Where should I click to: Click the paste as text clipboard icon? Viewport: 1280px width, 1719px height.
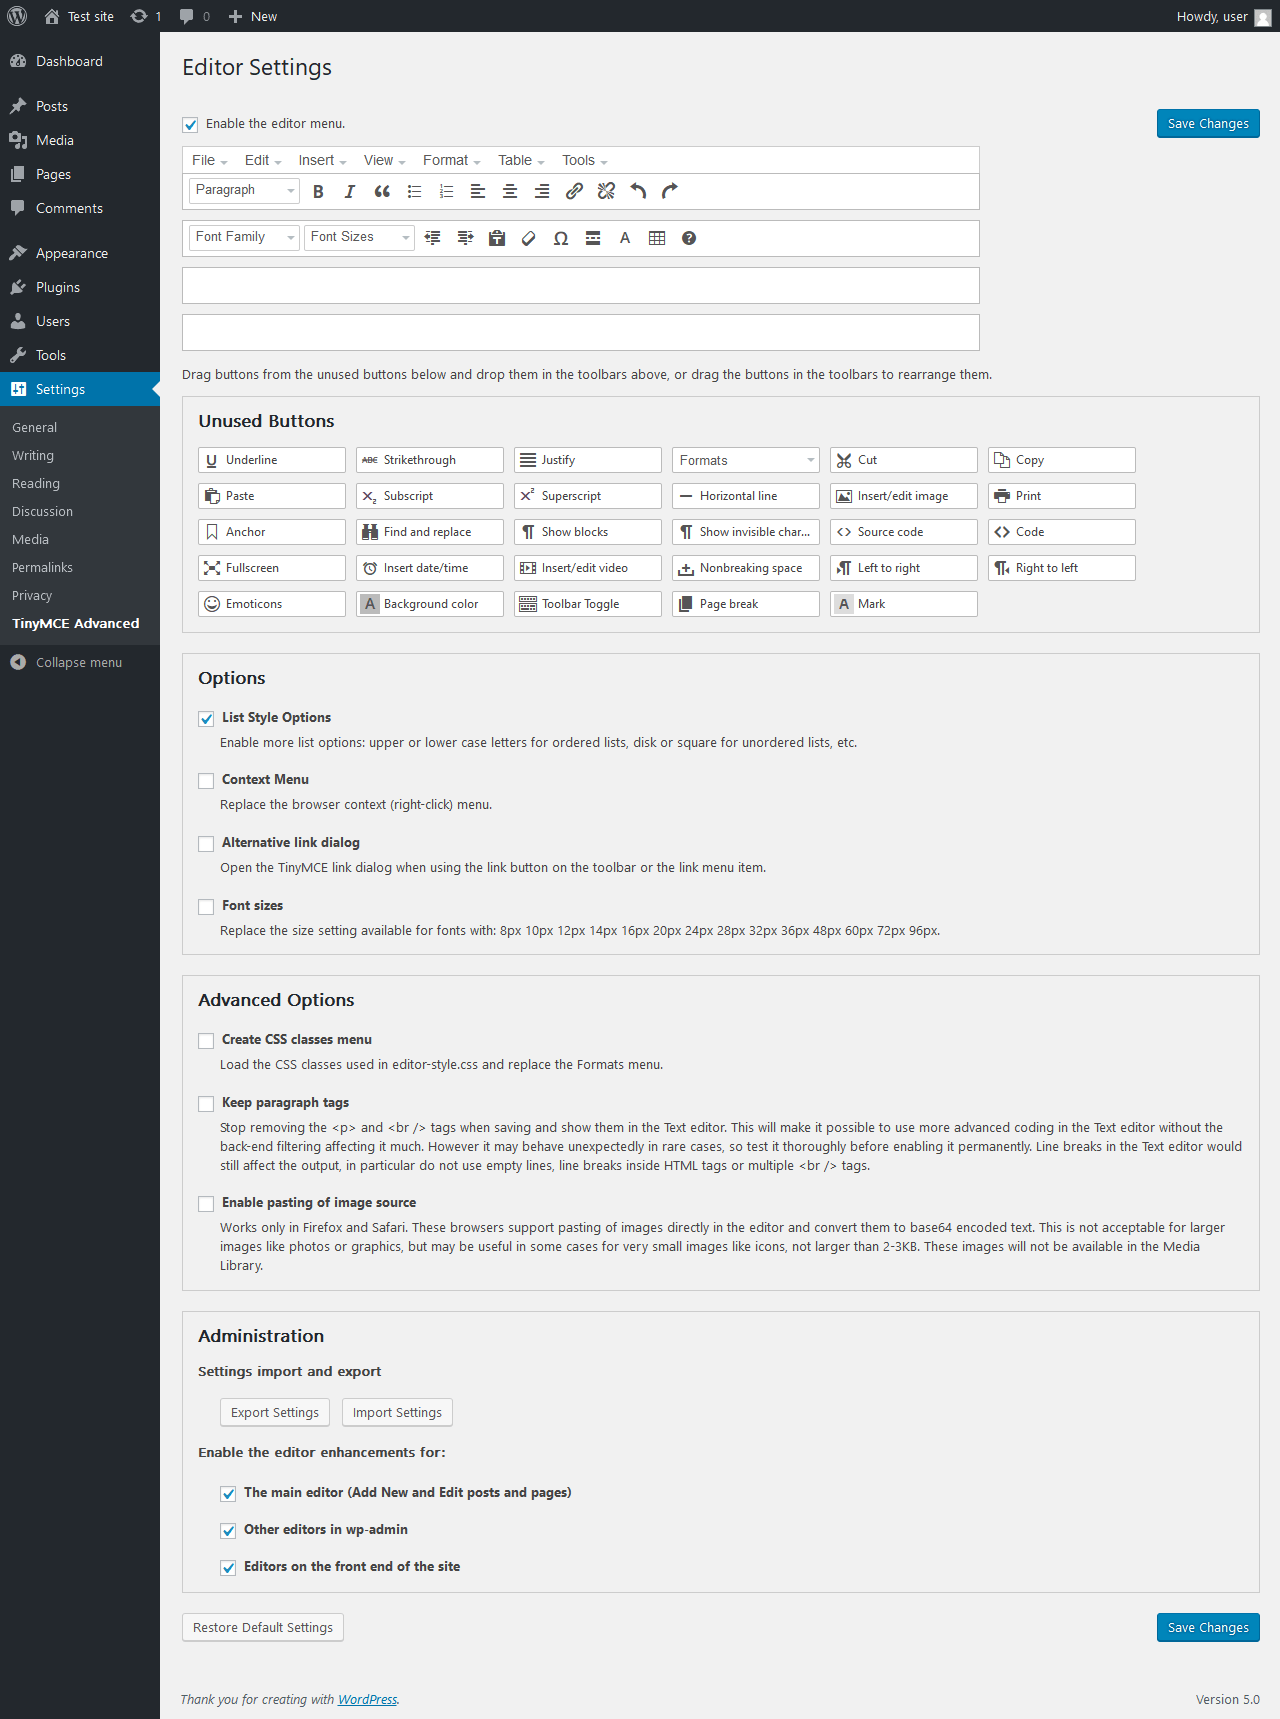click(x=497, y=238)
